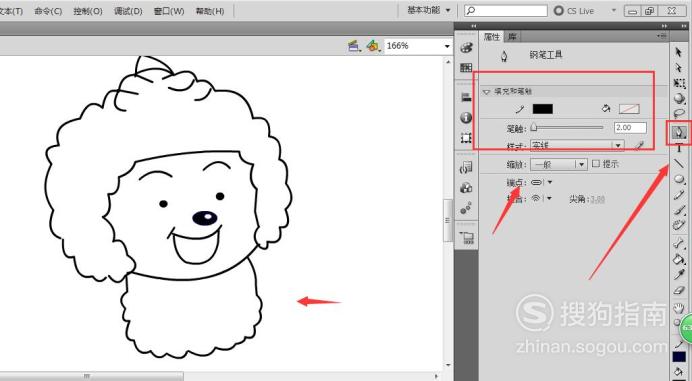Open the 控制(O) menu
Screen dimensions: 692x381
(88, 11)
